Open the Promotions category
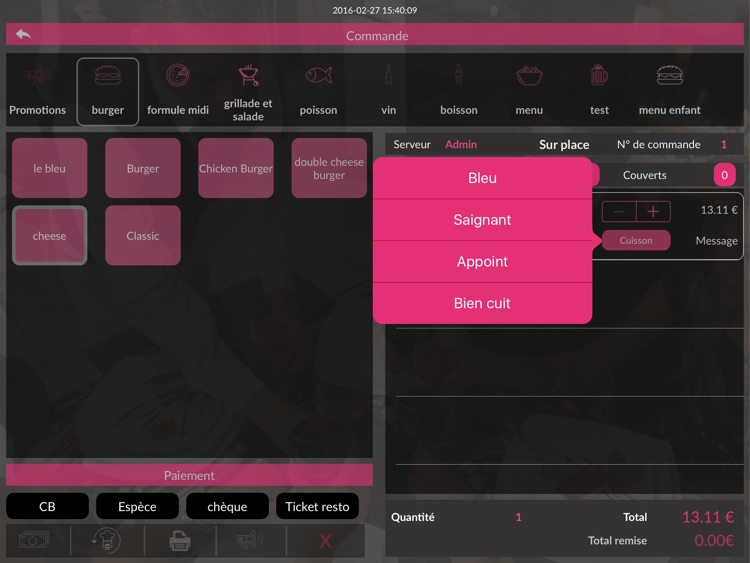This screenshot has width=750, height=563. [x=37, y=91]
